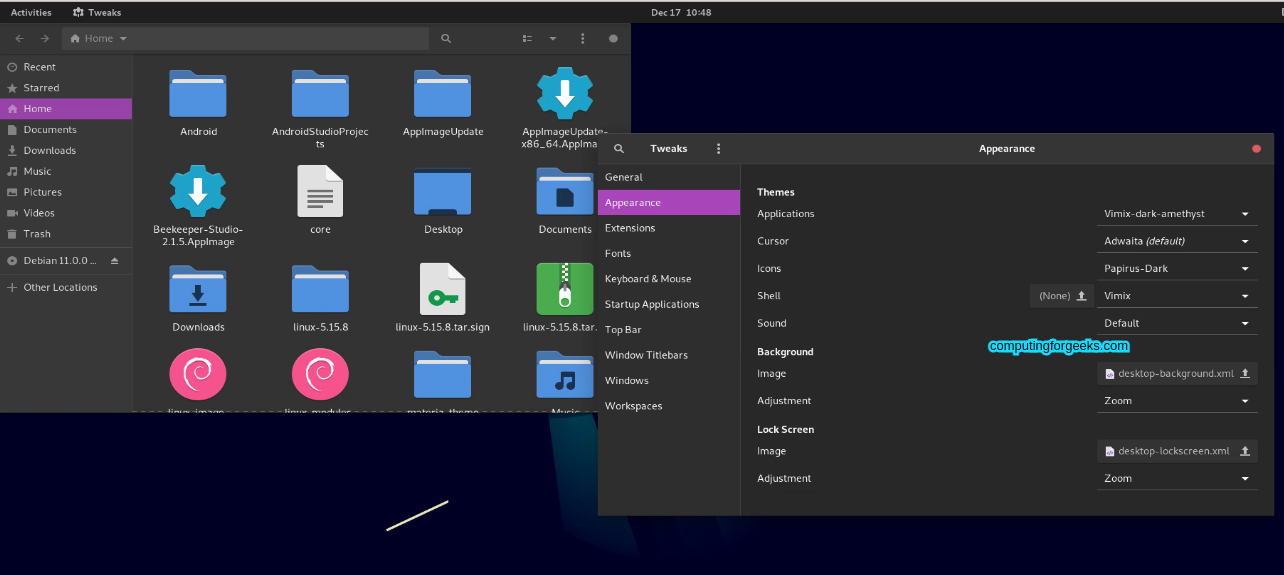The height and width of the screenshot is (575, 1284).
Task: Open Documents in Files sidebar
Action: (66, 130)
